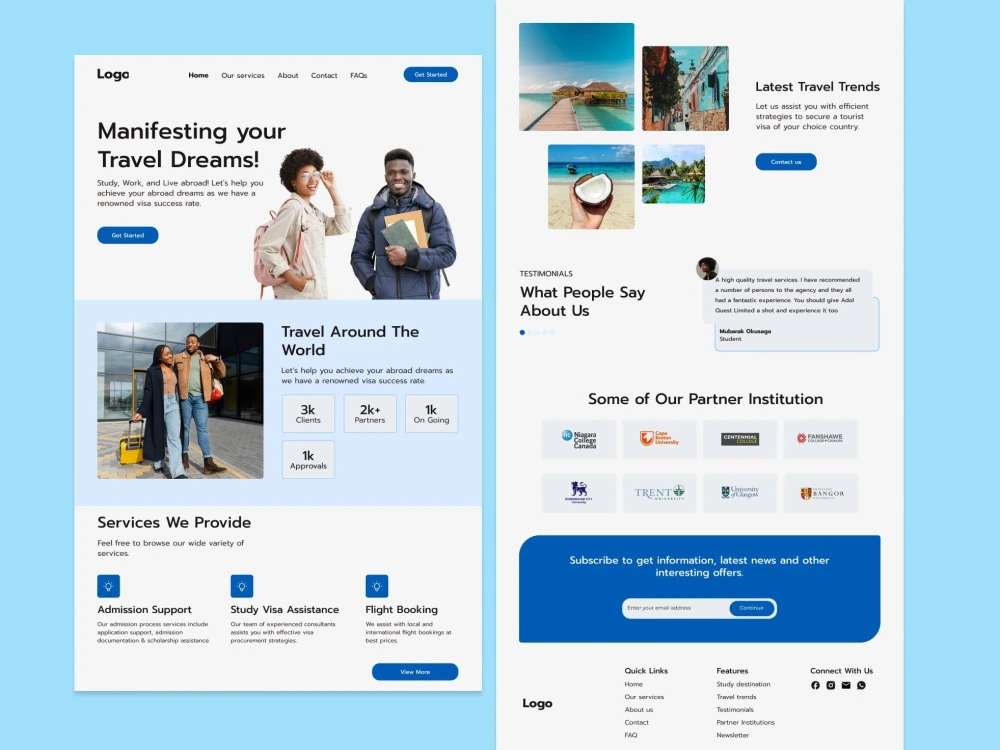Click Our services in the navigation bar

pyautogui.click(x=242, y=75)
